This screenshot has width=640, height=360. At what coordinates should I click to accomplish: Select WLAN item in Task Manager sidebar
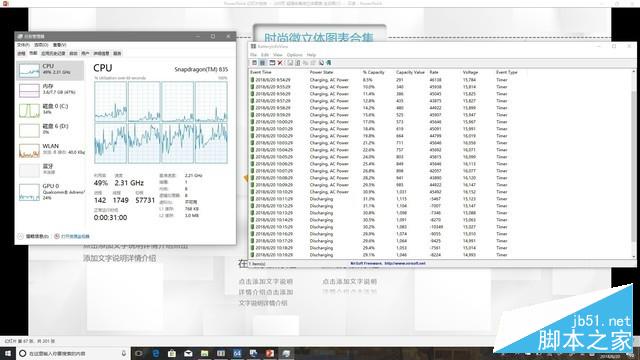[51, 150]
